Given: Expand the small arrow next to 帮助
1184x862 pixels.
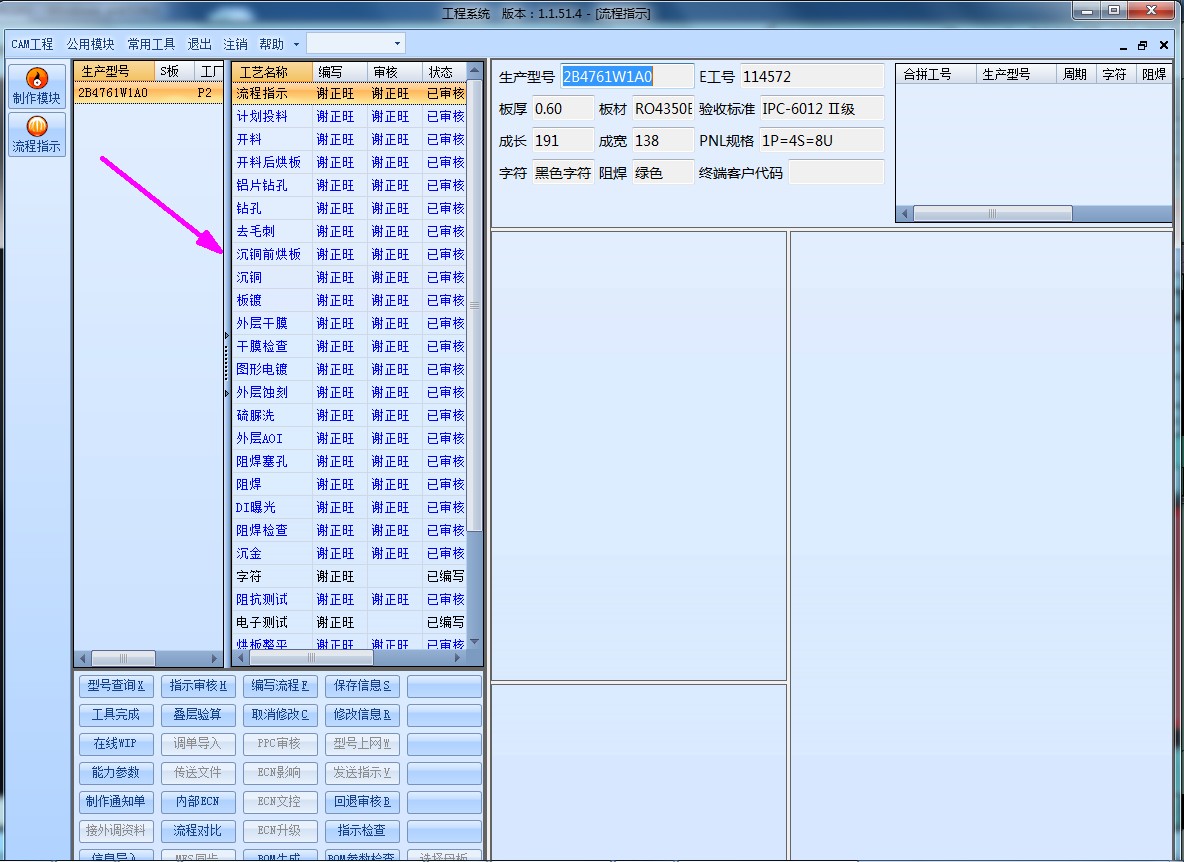Looking at the screenshot, I should [x=296, y=44].
